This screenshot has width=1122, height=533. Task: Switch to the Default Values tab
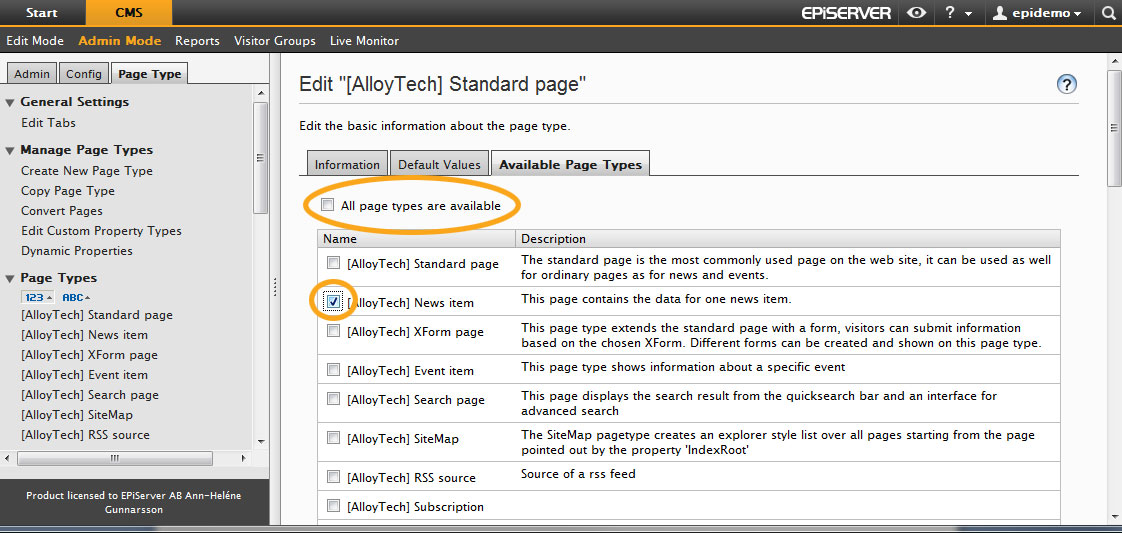(440, 164)
